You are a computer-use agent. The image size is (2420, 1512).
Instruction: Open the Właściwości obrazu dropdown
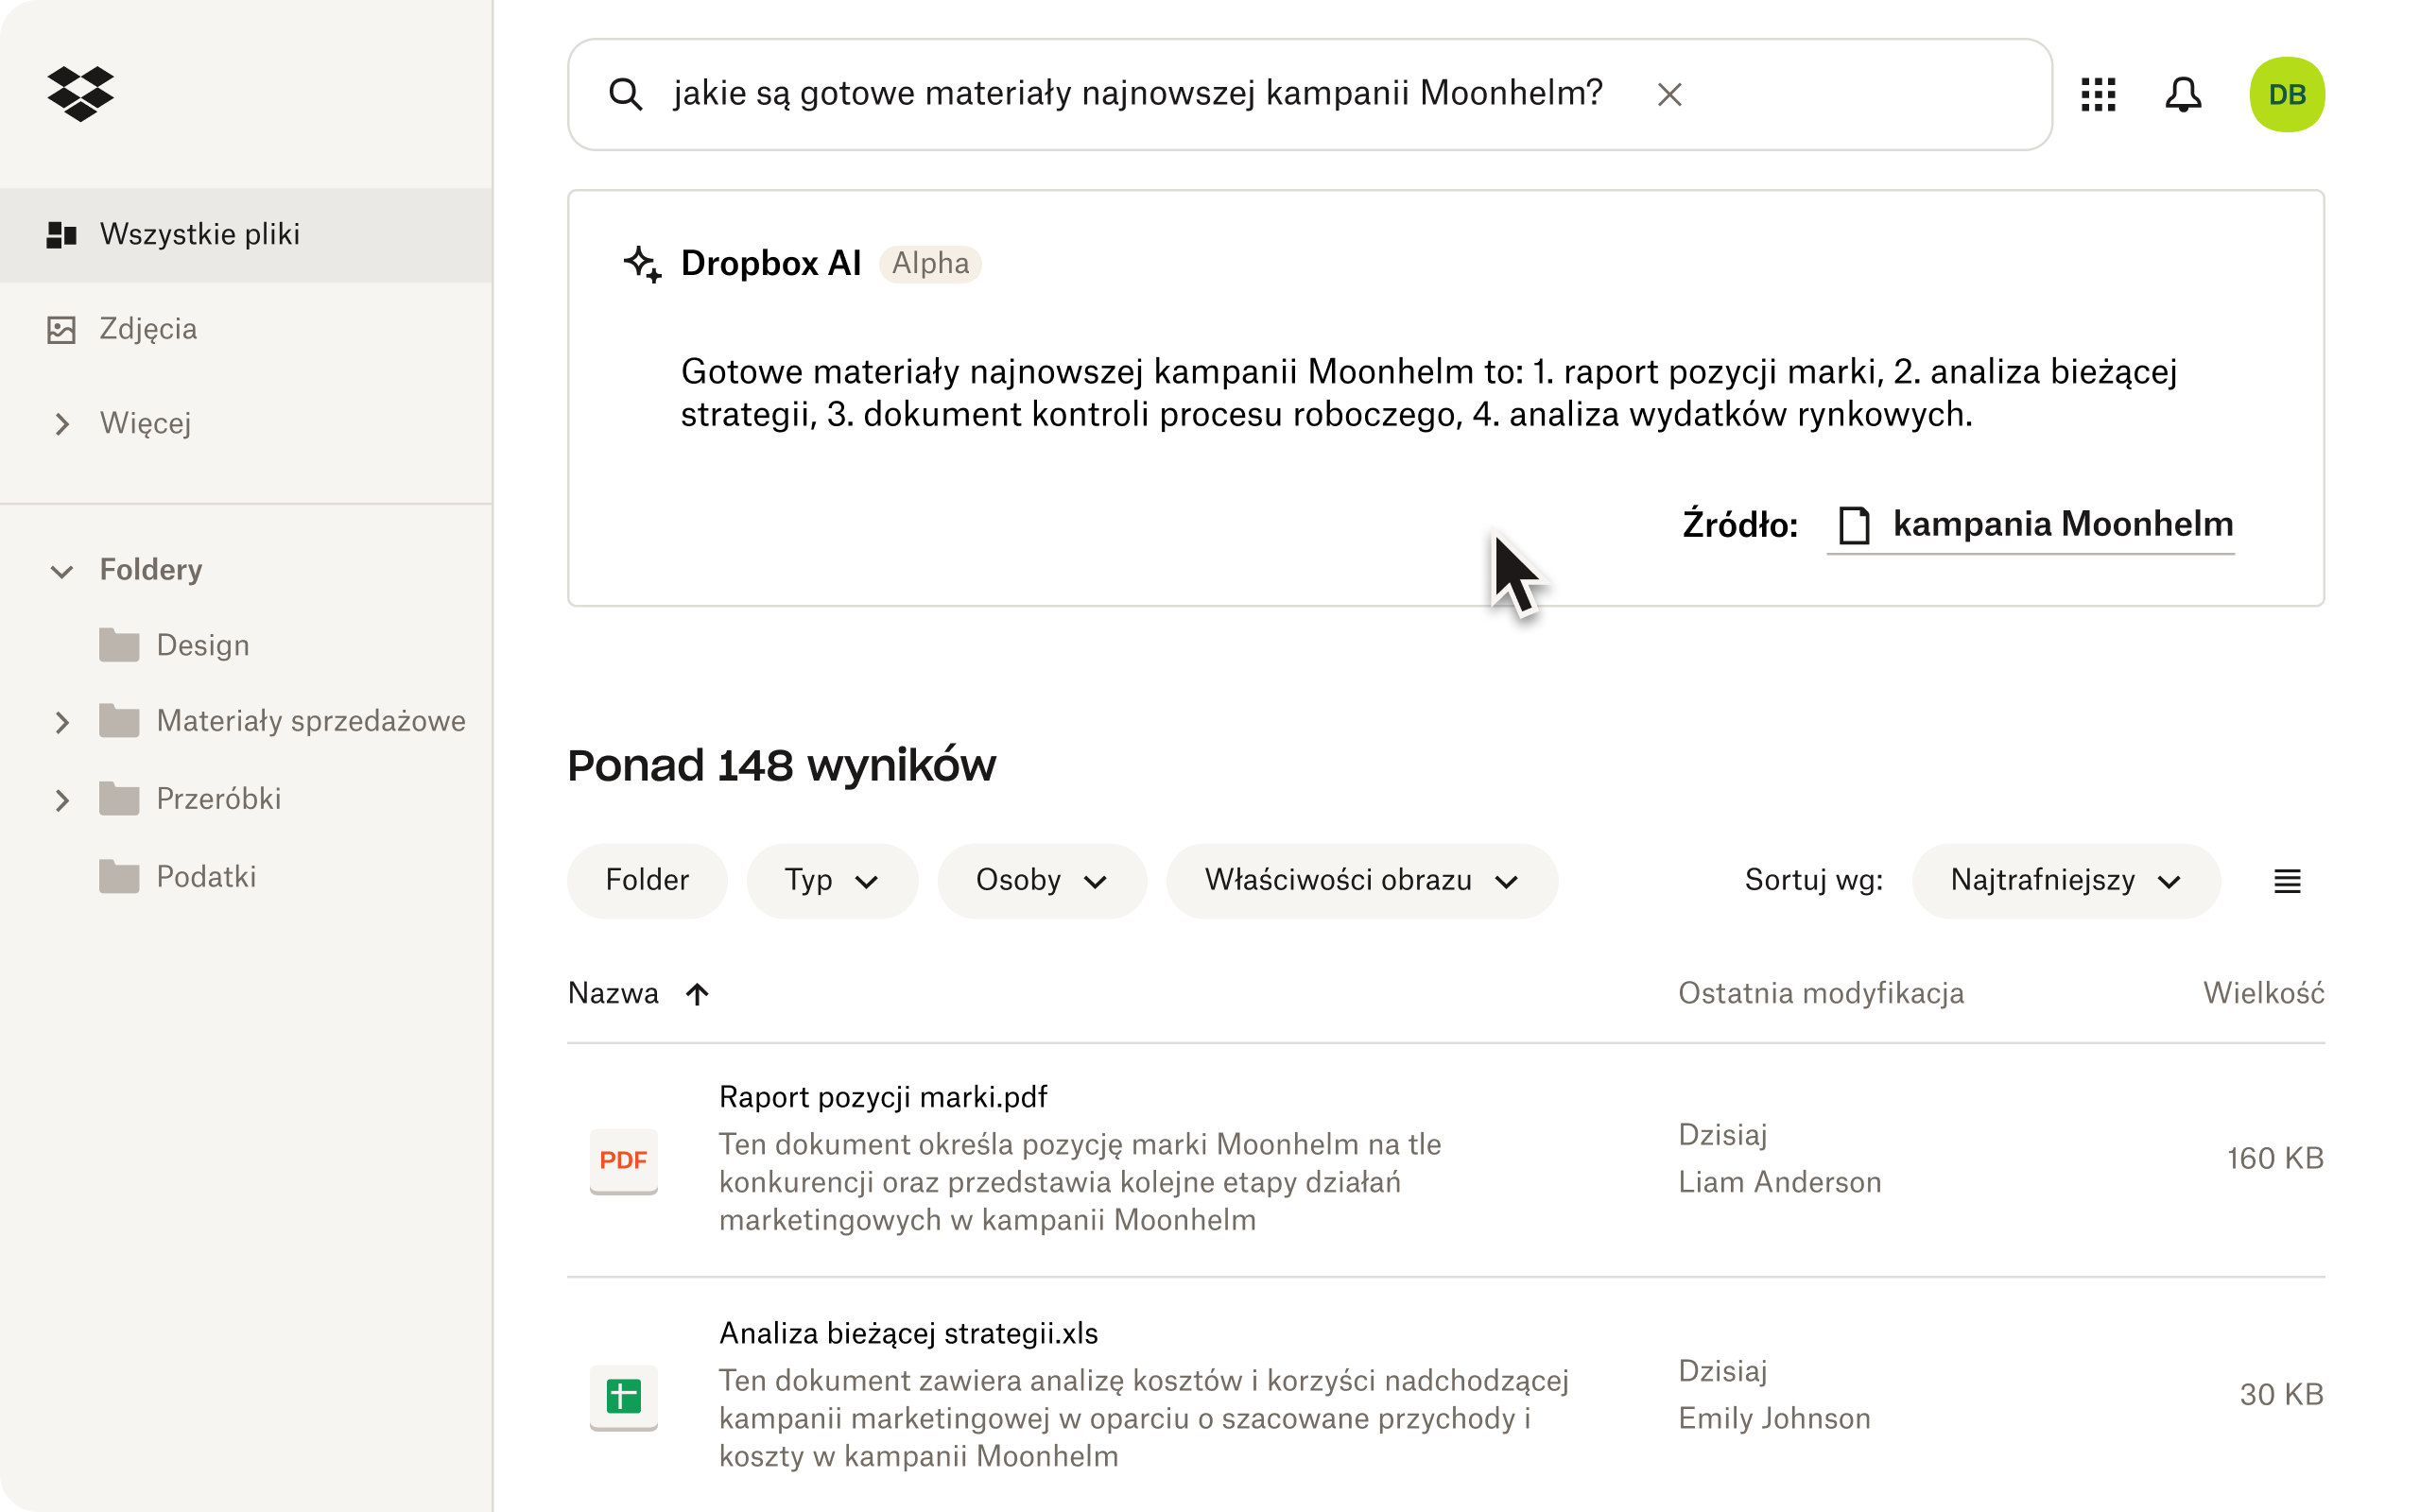1362,880
